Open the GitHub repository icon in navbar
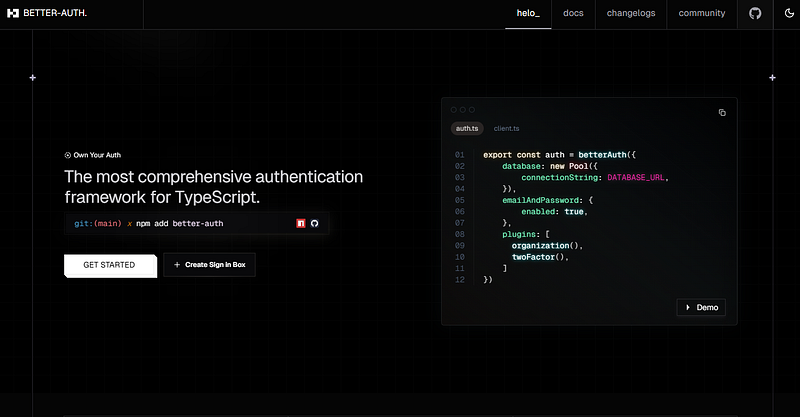Viewport: 800px width, 417px height. (755, 13)
